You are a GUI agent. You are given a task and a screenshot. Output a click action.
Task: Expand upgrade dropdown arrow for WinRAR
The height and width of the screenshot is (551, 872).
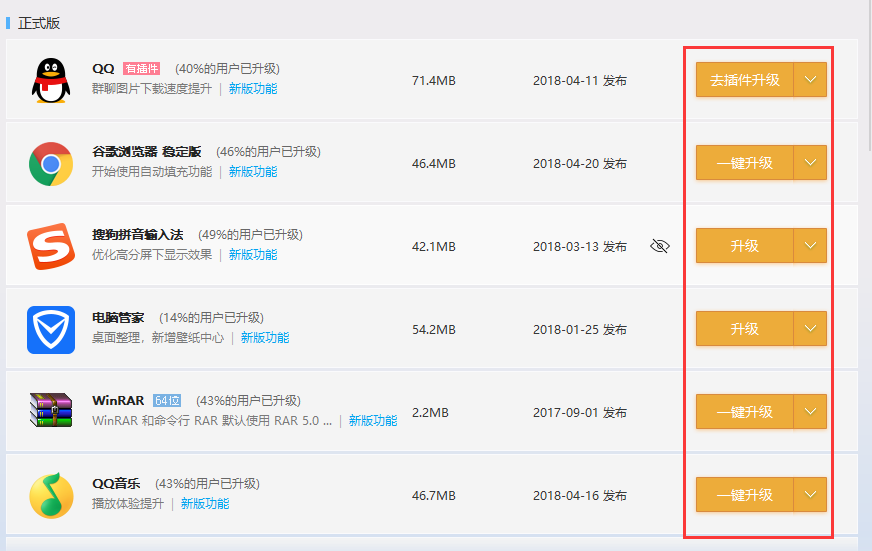pos(810,411)
